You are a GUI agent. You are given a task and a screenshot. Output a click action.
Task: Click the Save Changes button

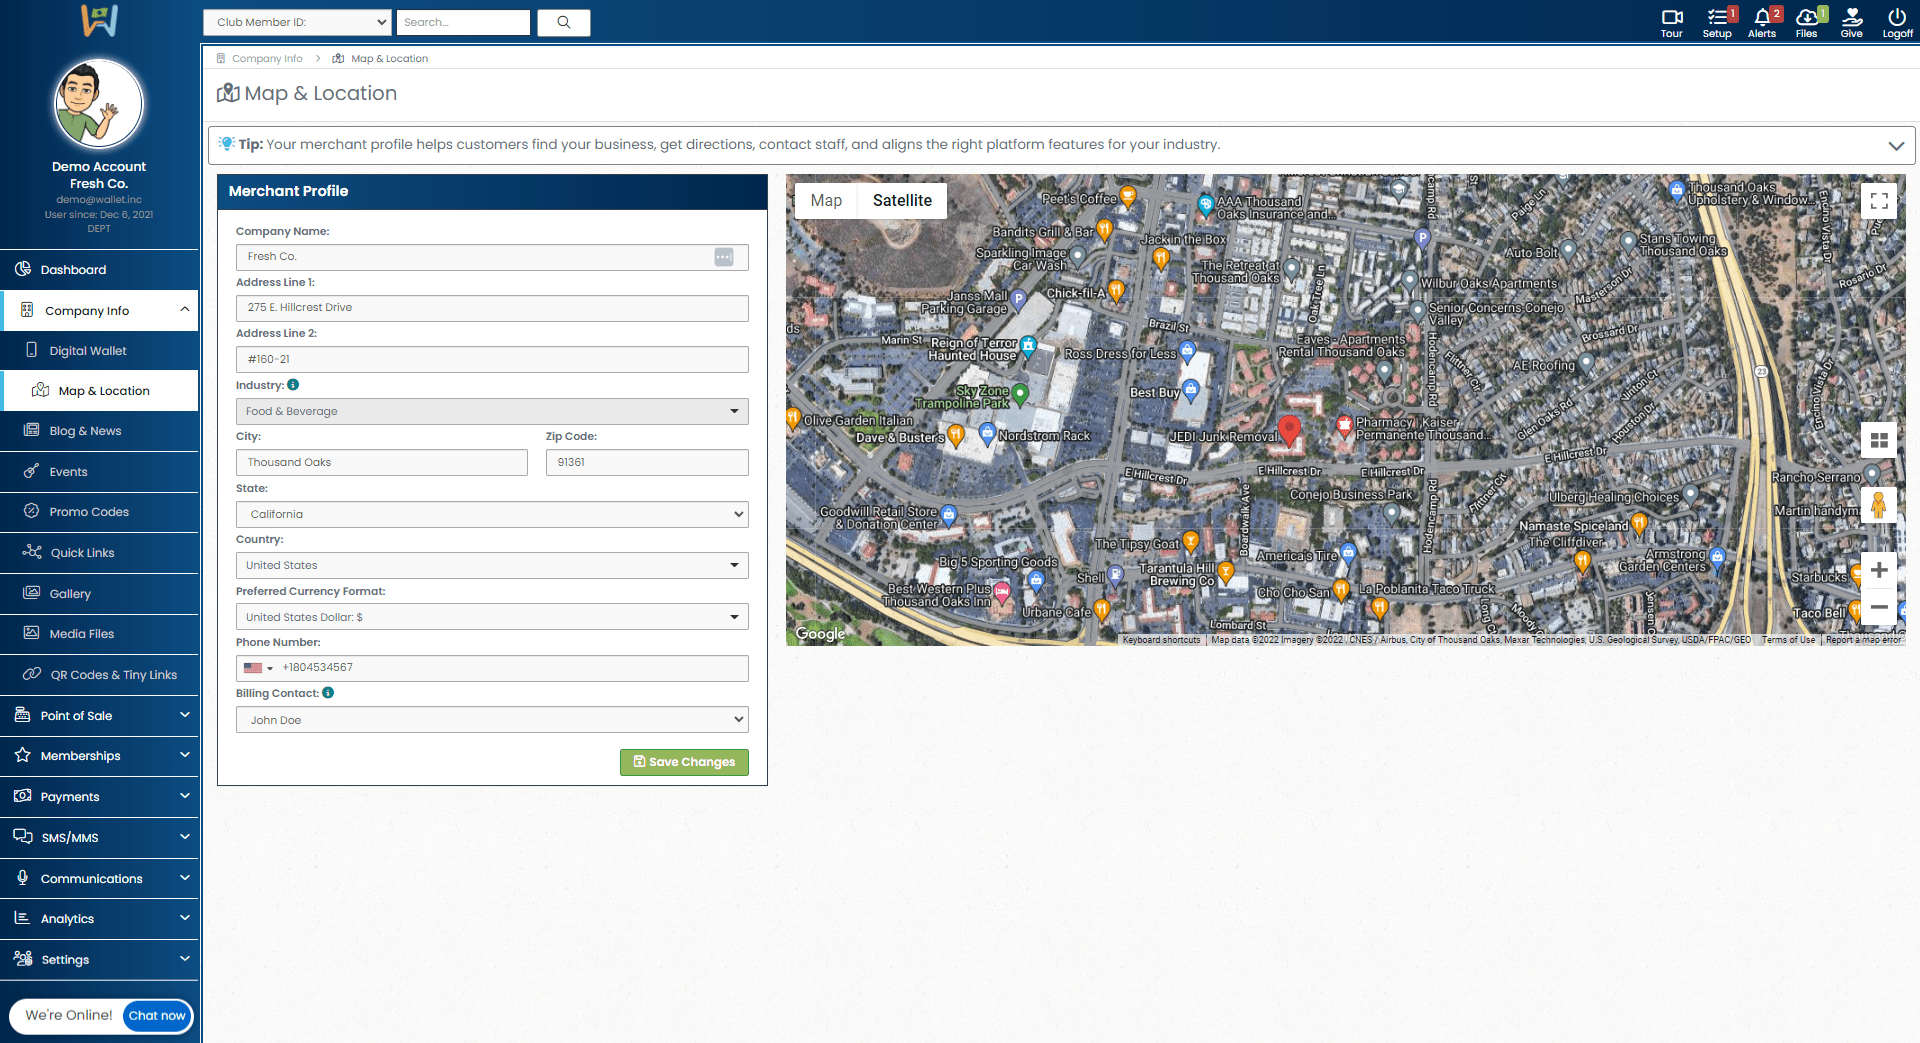coord(684,762)
